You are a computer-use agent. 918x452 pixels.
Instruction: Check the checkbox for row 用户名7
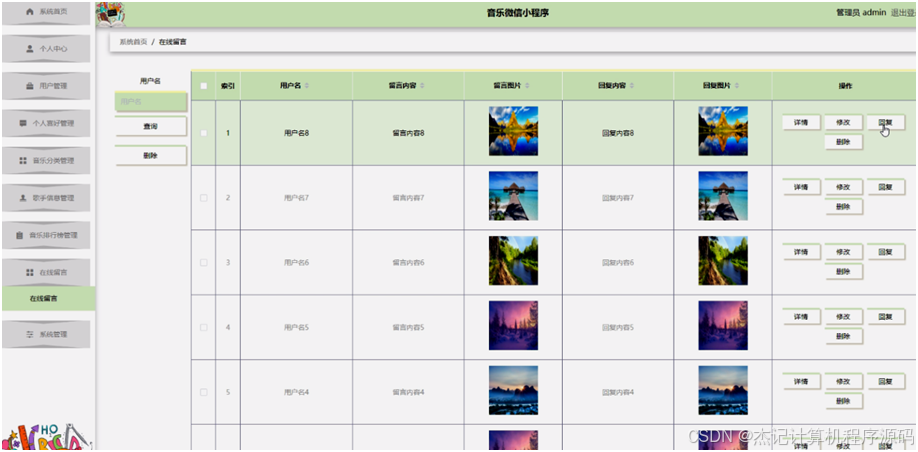point(204,198)
